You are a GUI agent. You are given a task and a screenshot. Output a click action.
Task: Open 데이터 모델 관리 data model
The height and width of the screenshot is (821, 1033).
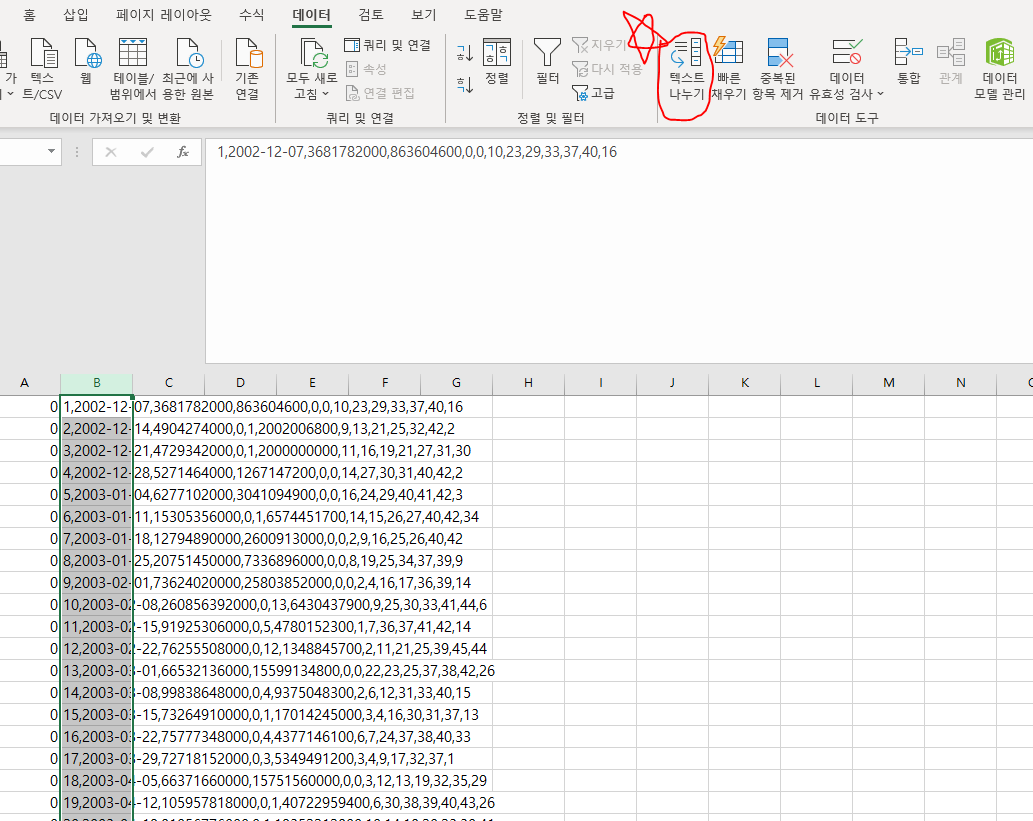tap(1000, 69)
